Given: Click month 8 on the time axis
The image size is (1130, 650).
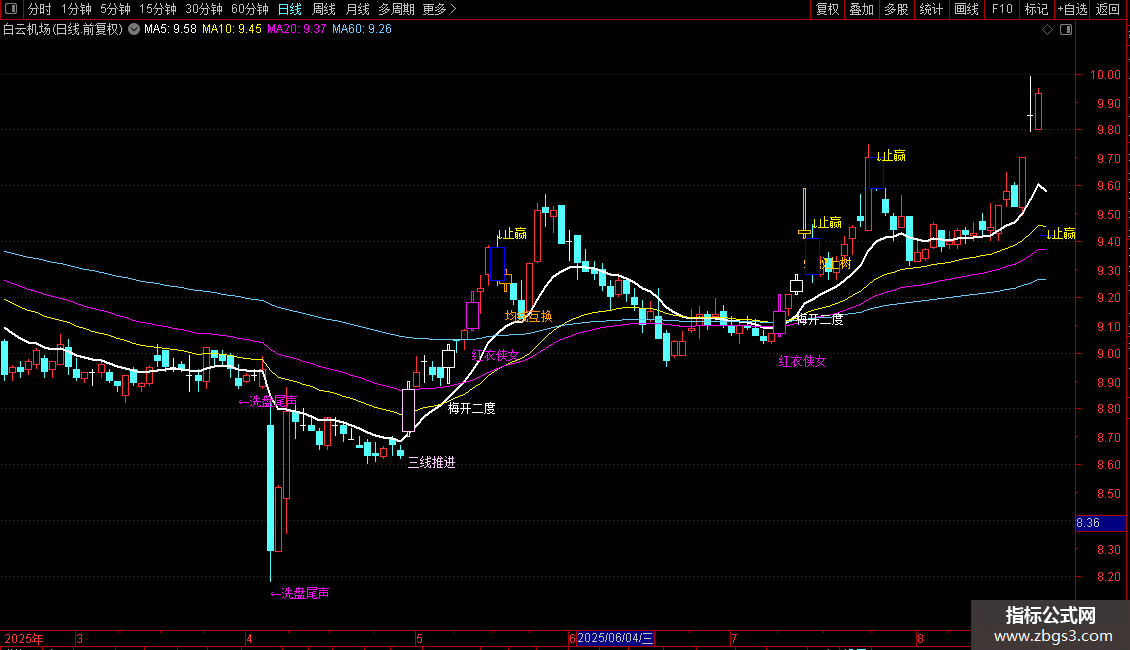Looking at the screenshot, I should click(x=920, y=638).
